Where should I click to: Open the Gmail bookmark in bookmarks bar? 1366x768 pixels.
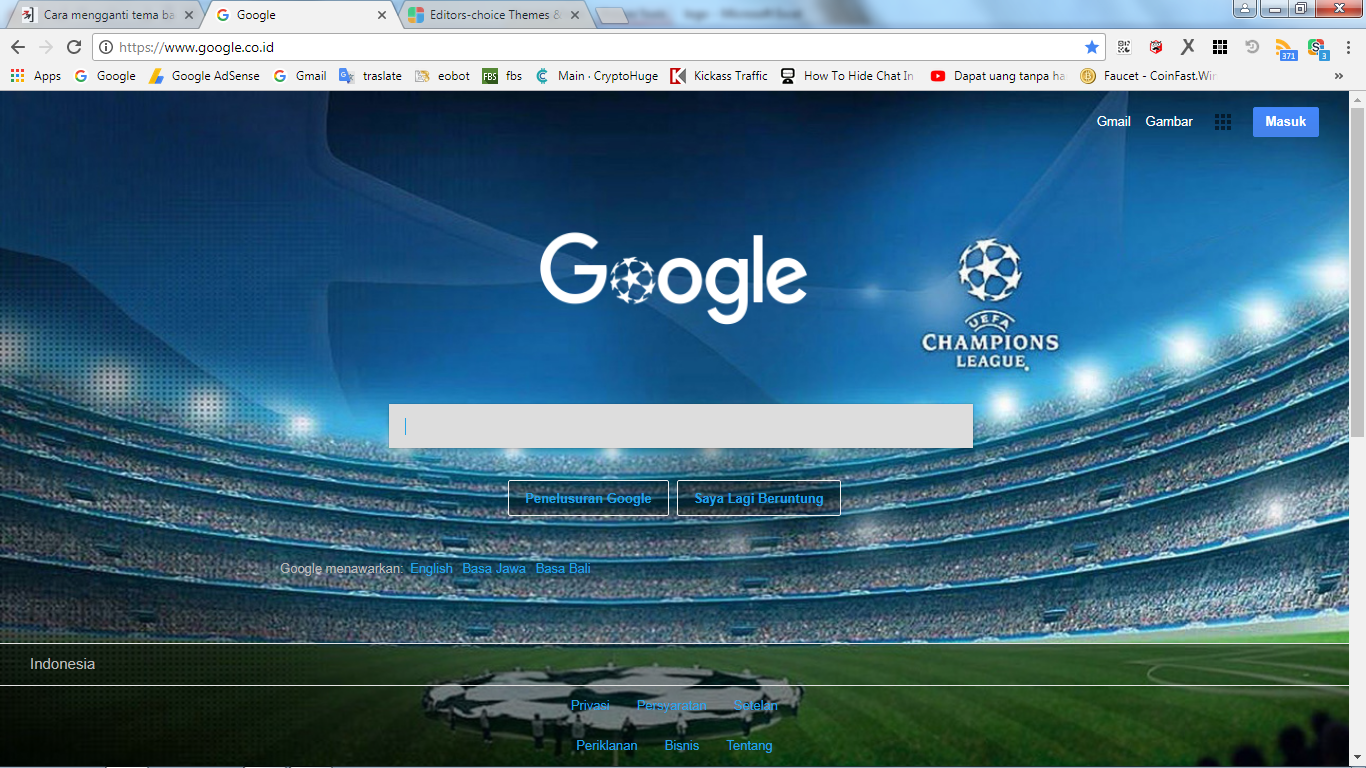[x=300, y=76]
